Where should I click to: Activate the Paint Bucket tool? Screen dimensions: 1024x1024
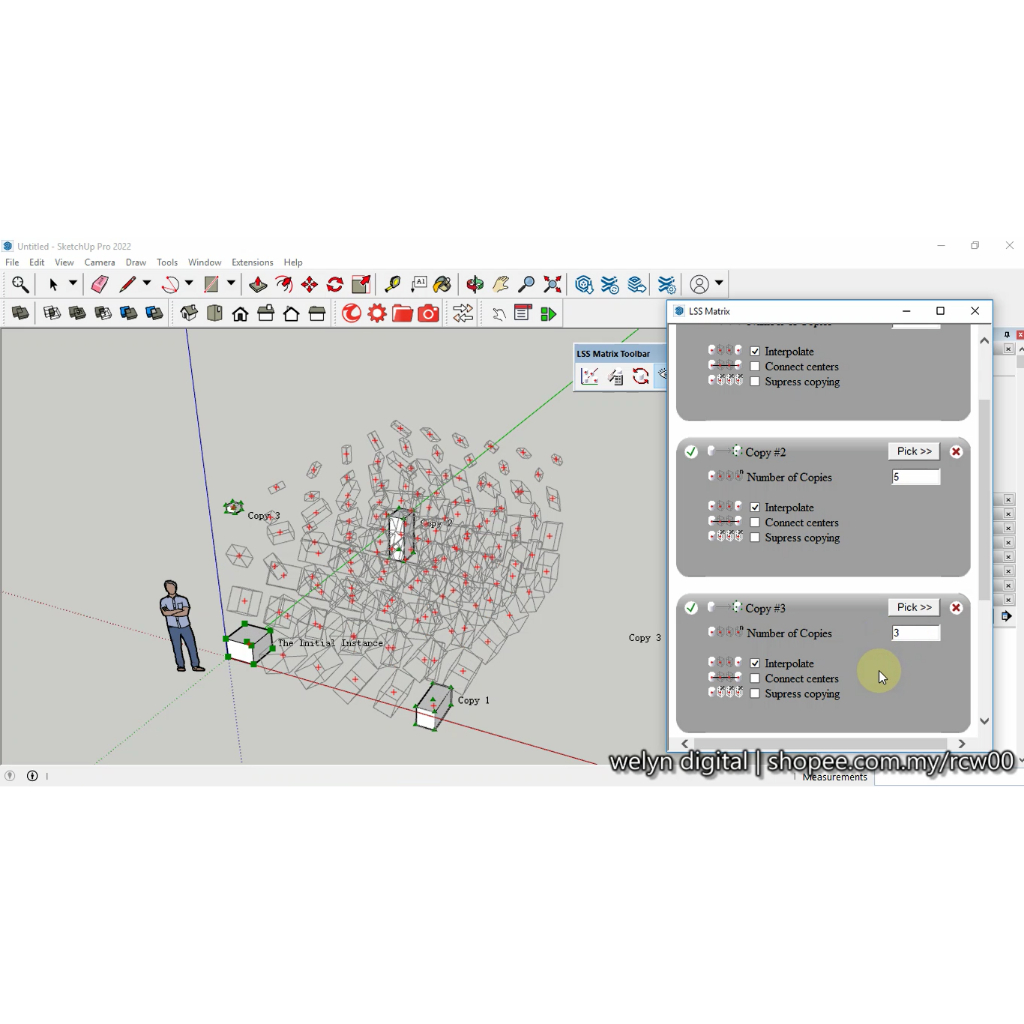[x=442, y=285]
